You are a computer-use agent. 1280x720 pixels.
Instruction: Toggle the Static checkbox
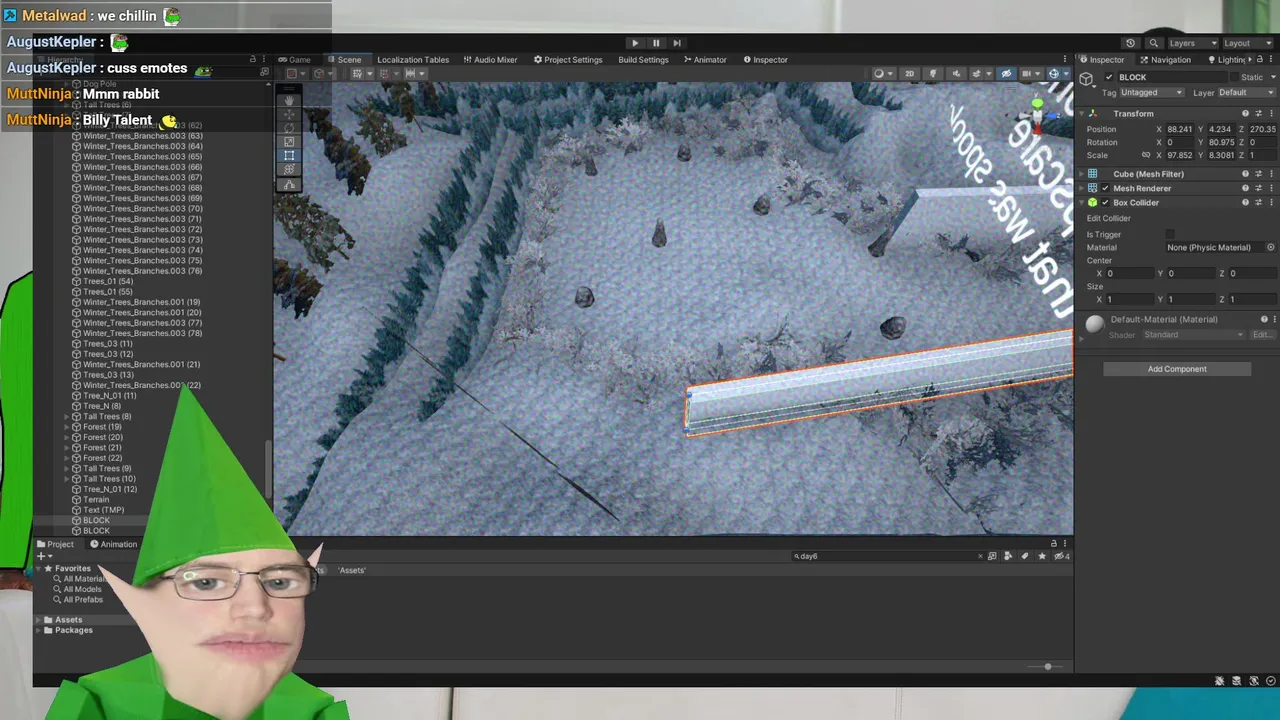[x=1235, y=77]
